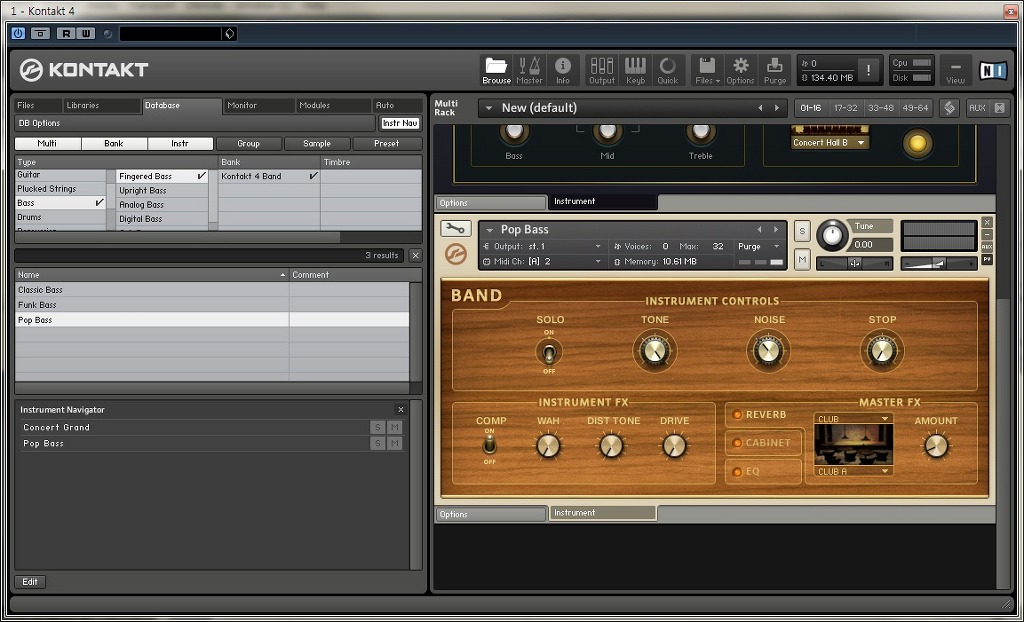The image size is (1024, 622).
Task: Click the AMOUNT knob in Master FX
Action: 936,446
